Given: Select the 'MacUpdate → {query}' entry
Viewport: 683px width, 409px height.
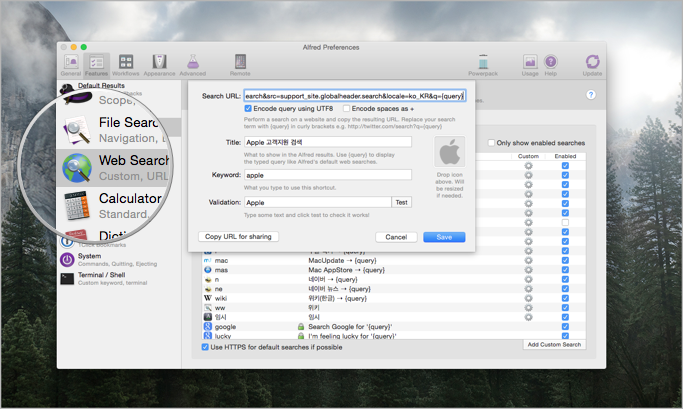Looking at the screenshot, I should click(342, 260).
